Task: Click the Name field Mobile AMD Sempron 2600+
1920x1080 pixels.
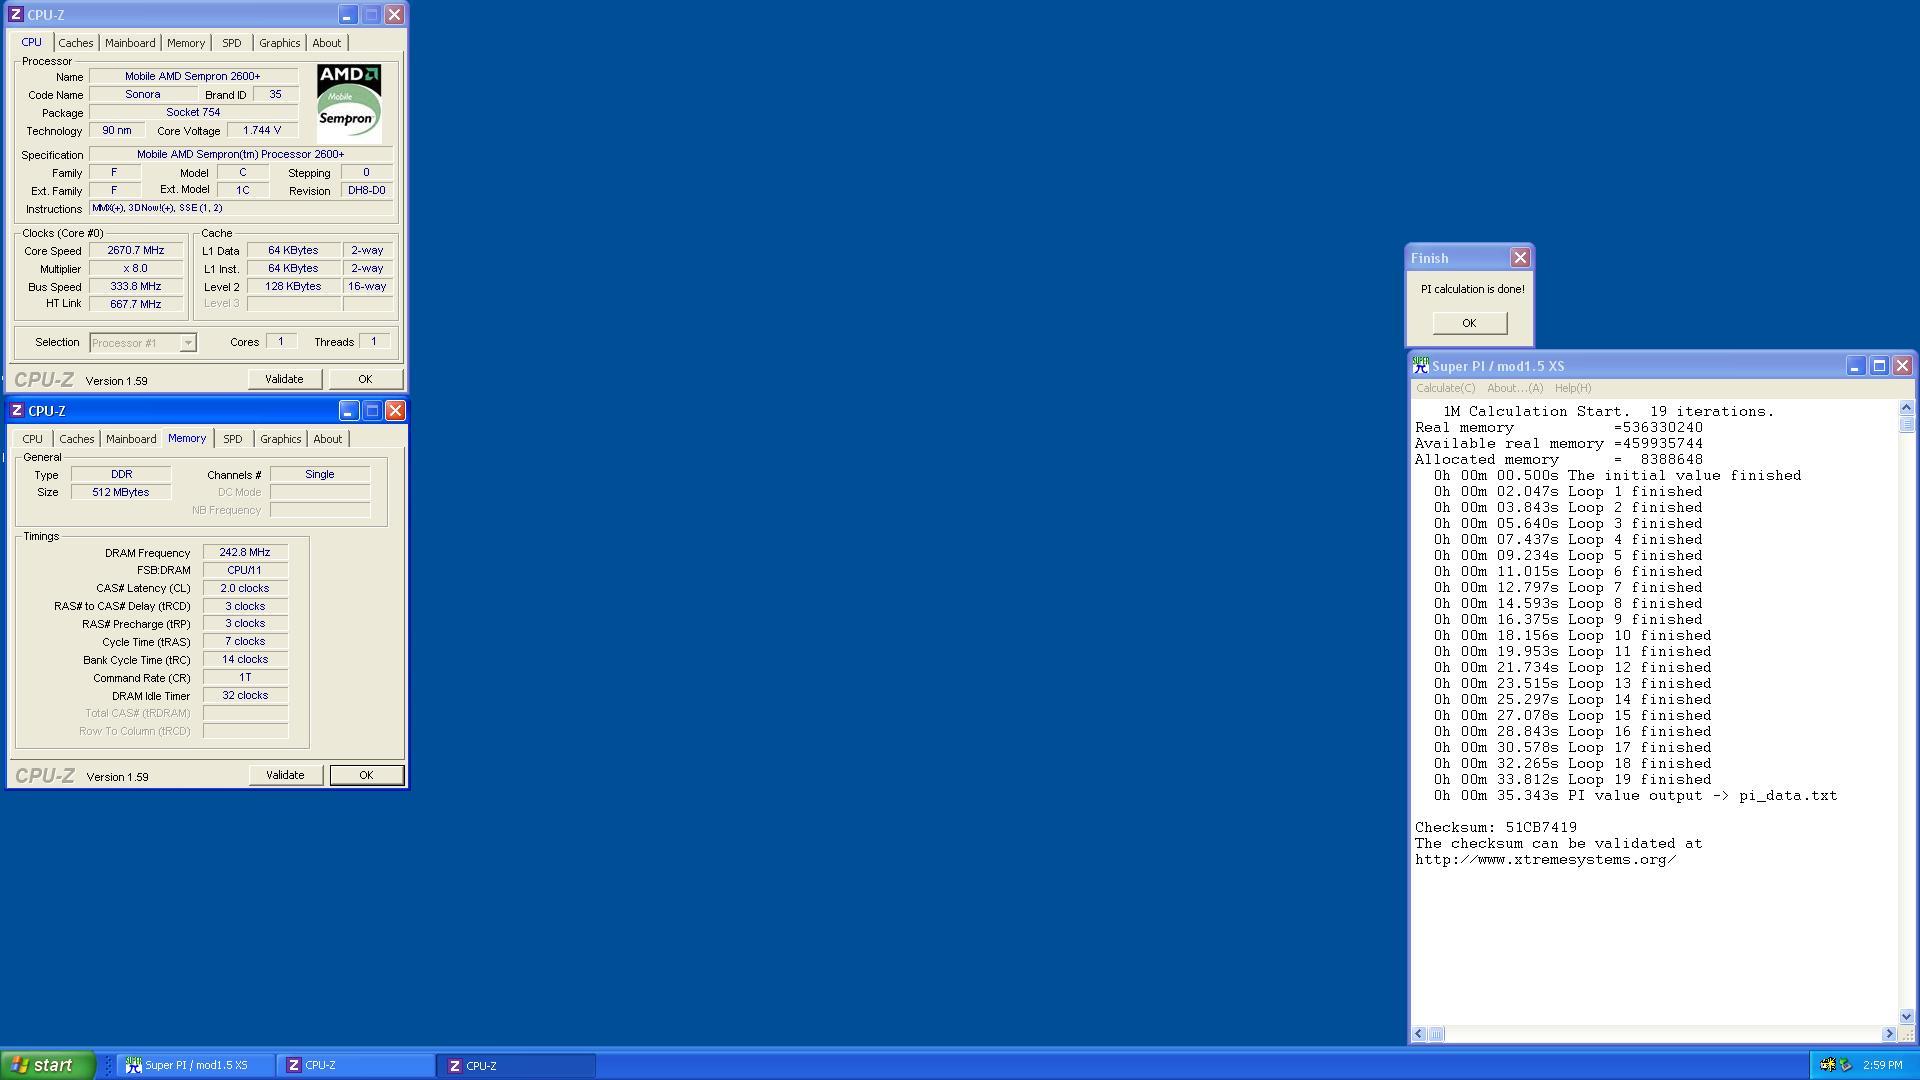Action: coord(193,76)
